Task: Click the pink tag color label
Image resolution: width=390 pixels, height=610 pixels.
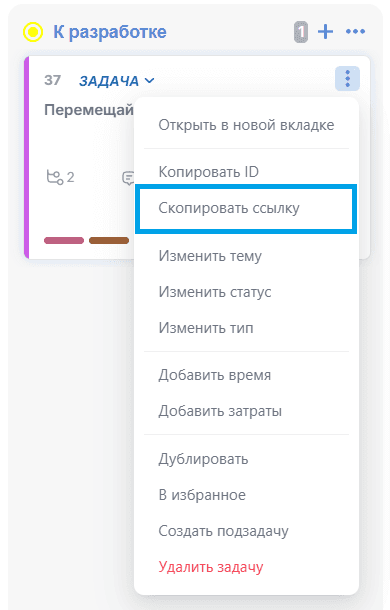Action: [x=64, y=240]
